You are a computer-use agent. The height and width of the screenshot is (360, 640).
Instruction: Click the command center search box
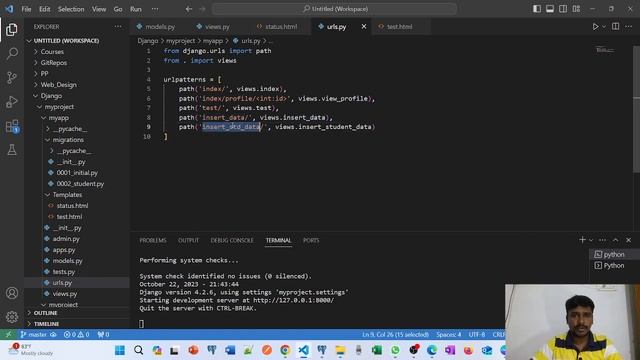click(x=334, y=9)
